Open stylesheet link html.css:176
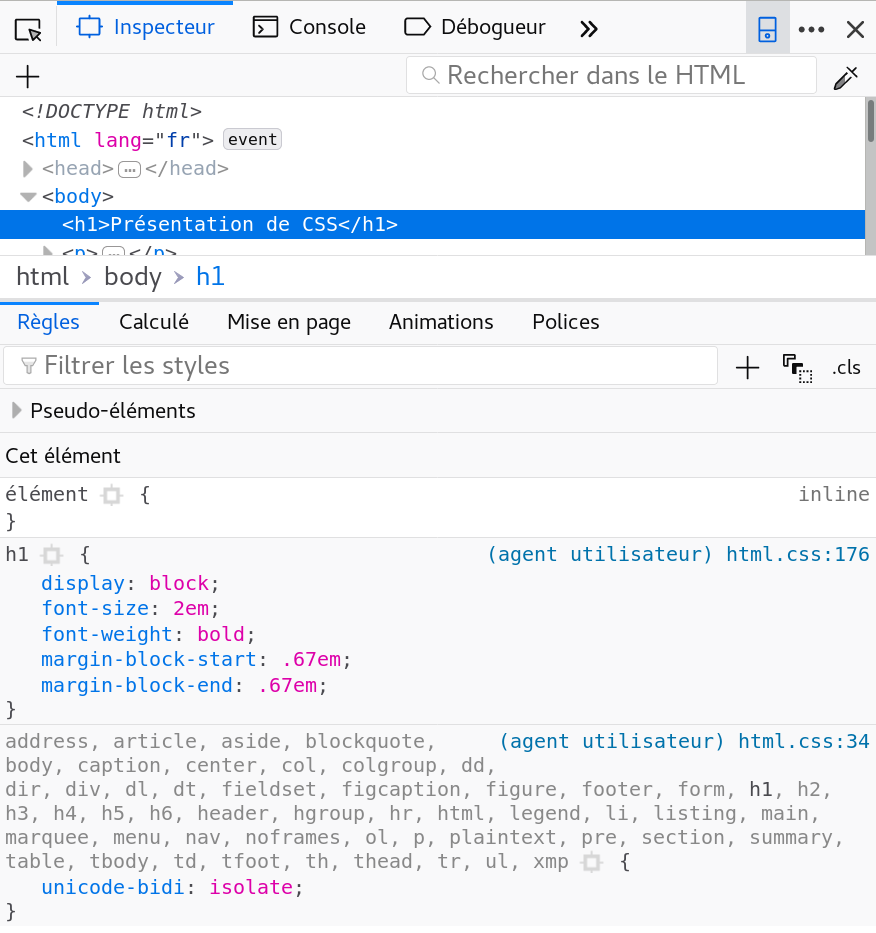 point(797,555)
